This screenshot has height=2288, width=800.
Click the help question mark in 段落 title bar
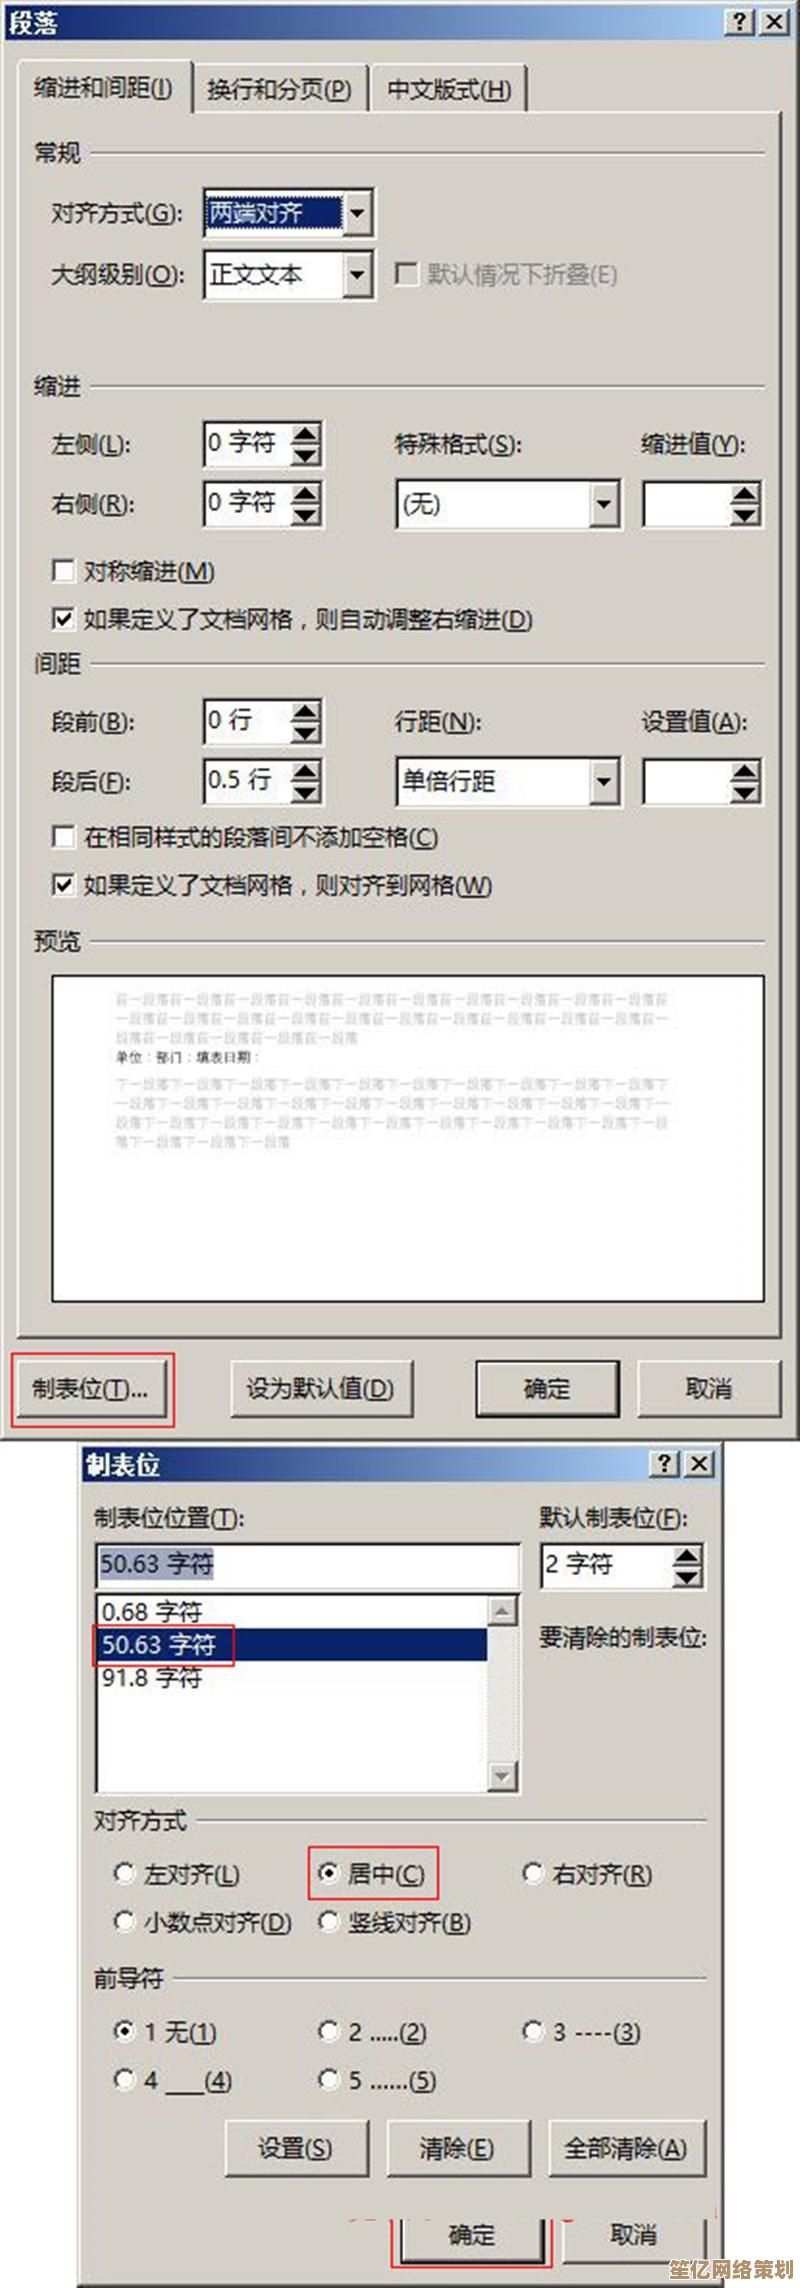click(740, 23)
